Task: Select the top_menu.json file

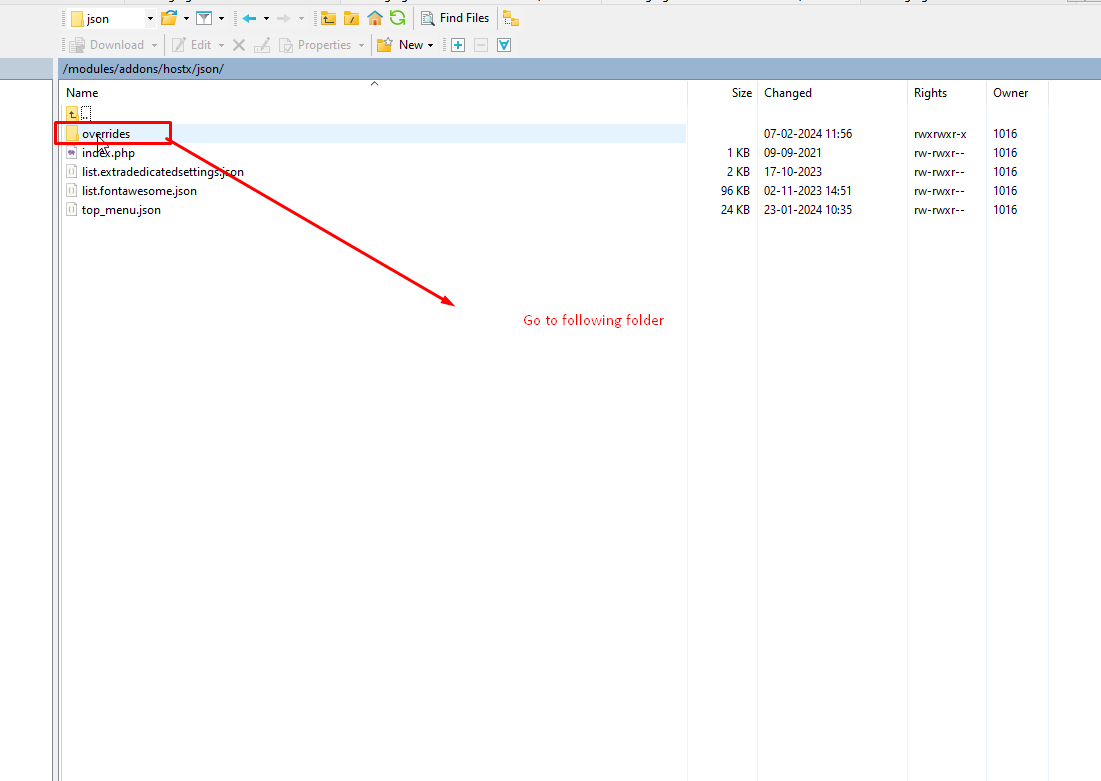Action: pos(121,210)
